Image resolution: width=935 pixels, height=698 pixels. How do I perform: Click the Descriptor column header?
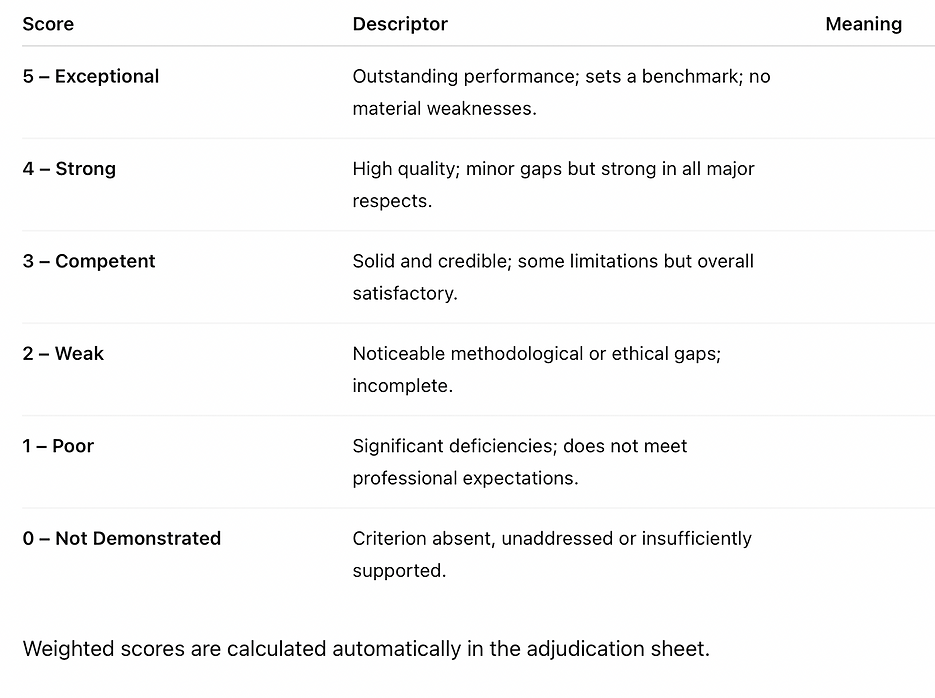[400, 24]
